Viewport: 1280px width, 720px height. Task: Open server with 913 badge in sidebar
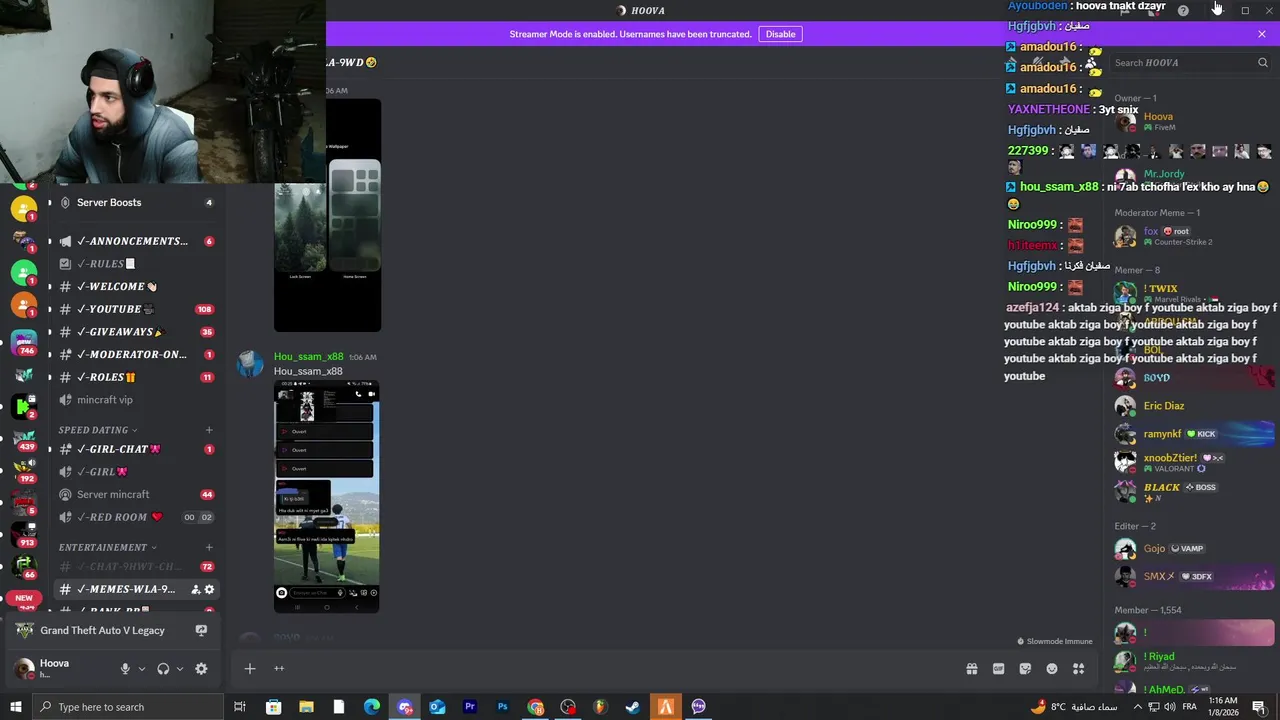(x=24, y=533)
